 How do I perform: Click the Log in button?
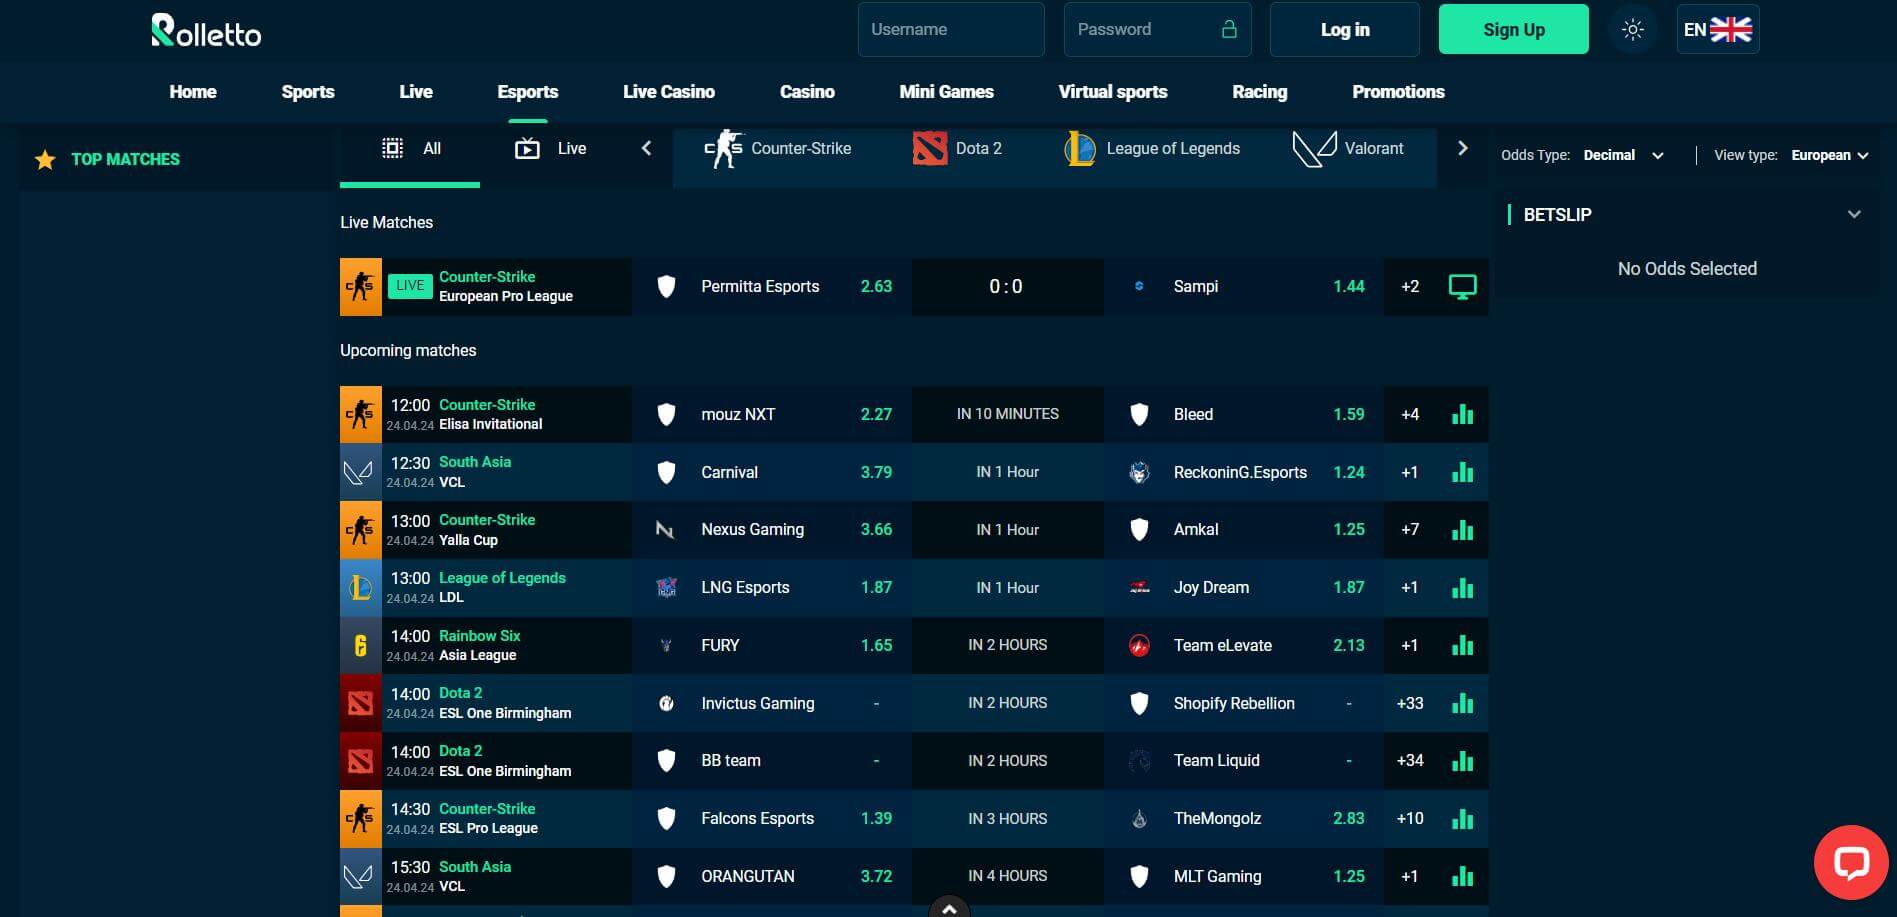click(x=1344, y=29)
